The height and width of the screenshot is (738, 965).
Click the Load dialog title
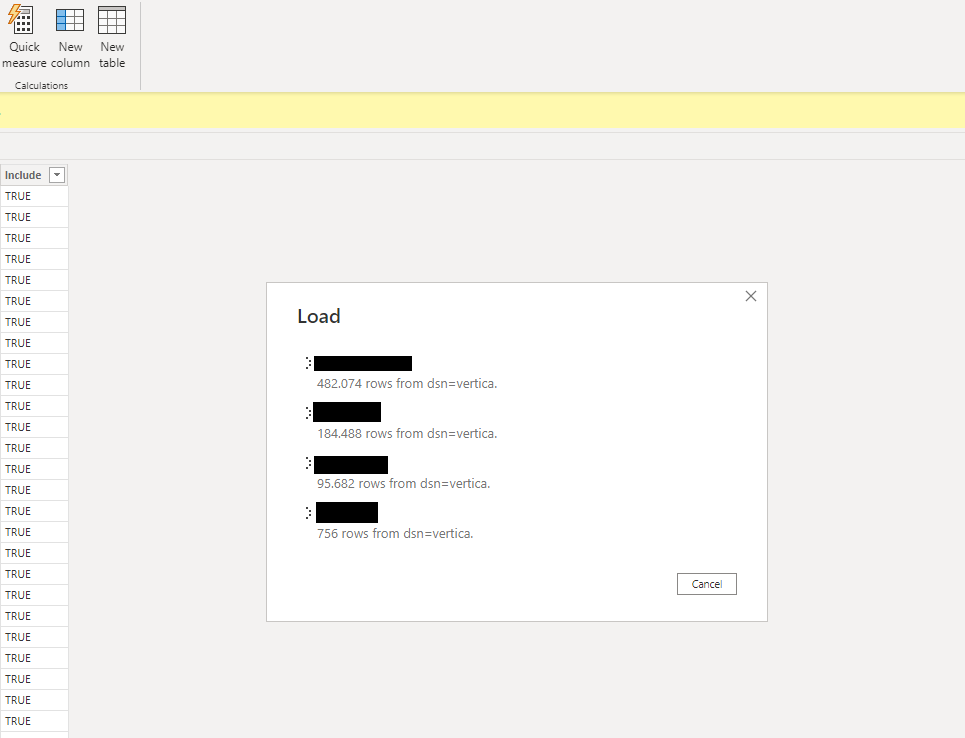pyautogui.click(x=319, y=316)
